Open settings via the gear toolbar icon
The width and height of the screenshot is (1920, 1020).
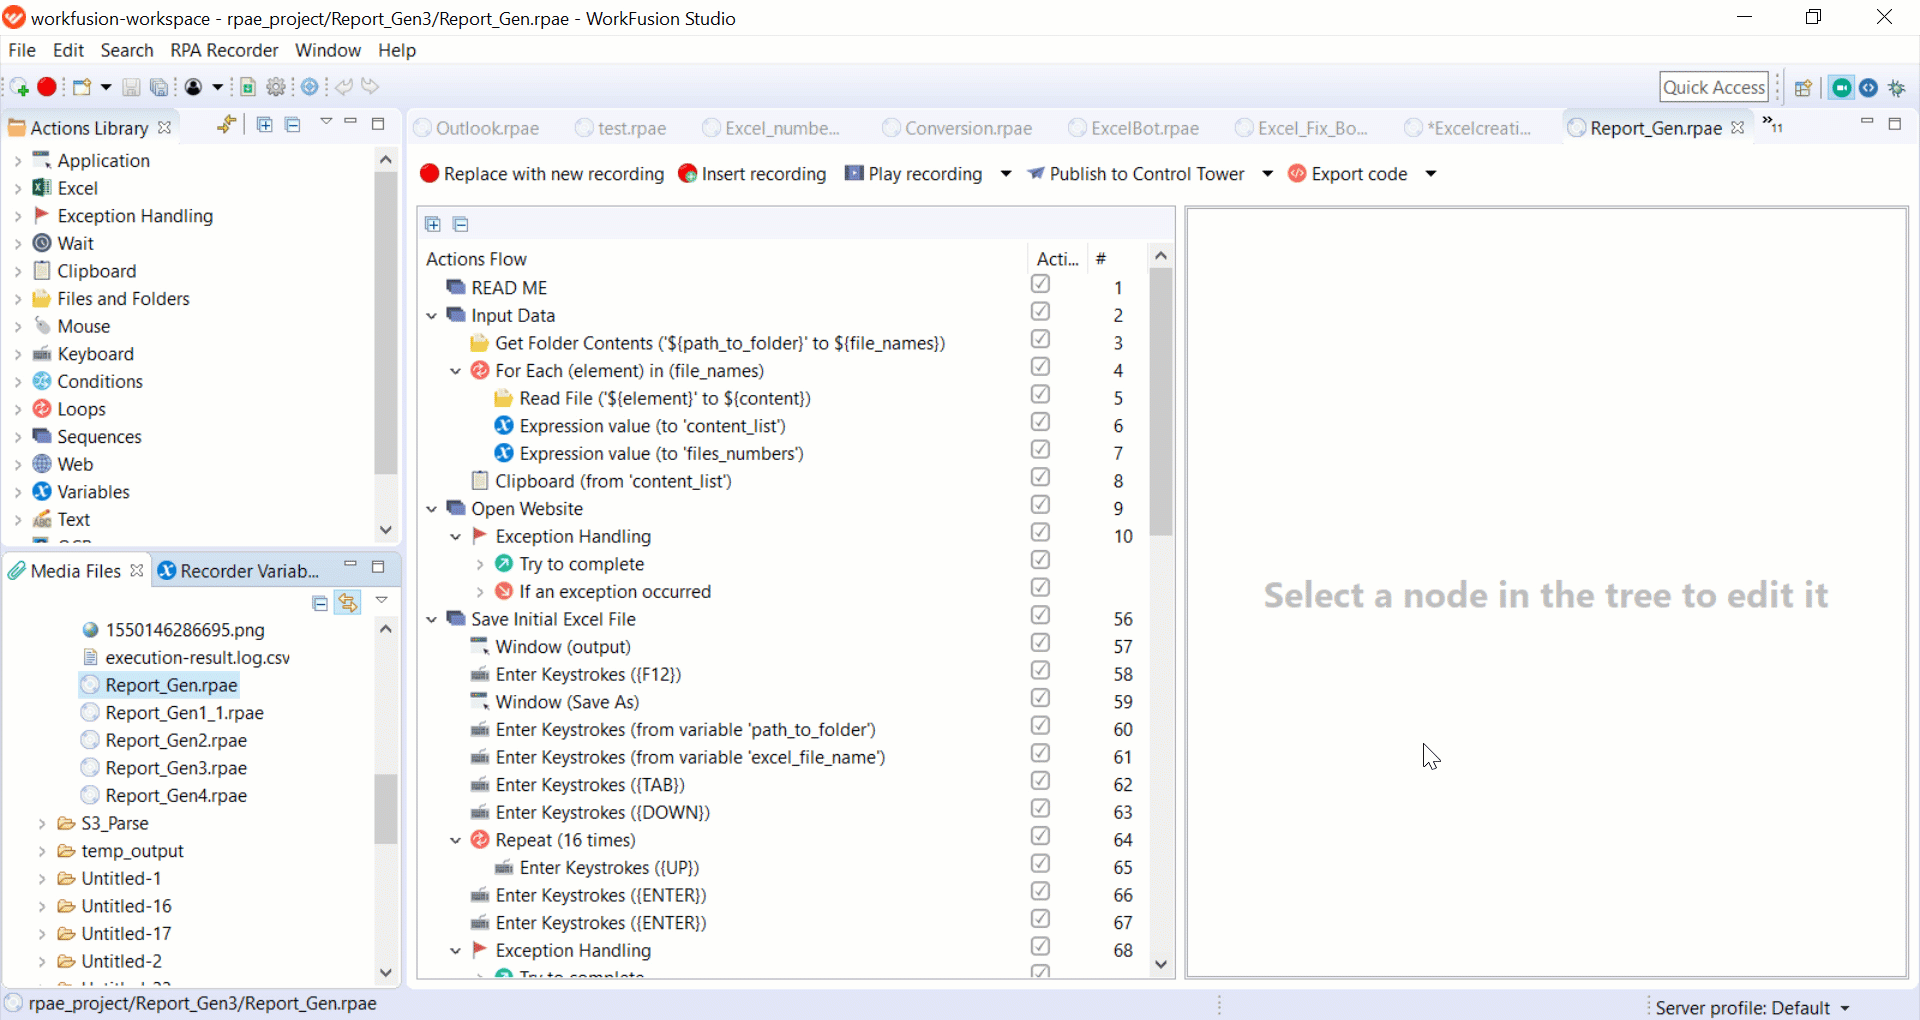click(x=277, y=87)
